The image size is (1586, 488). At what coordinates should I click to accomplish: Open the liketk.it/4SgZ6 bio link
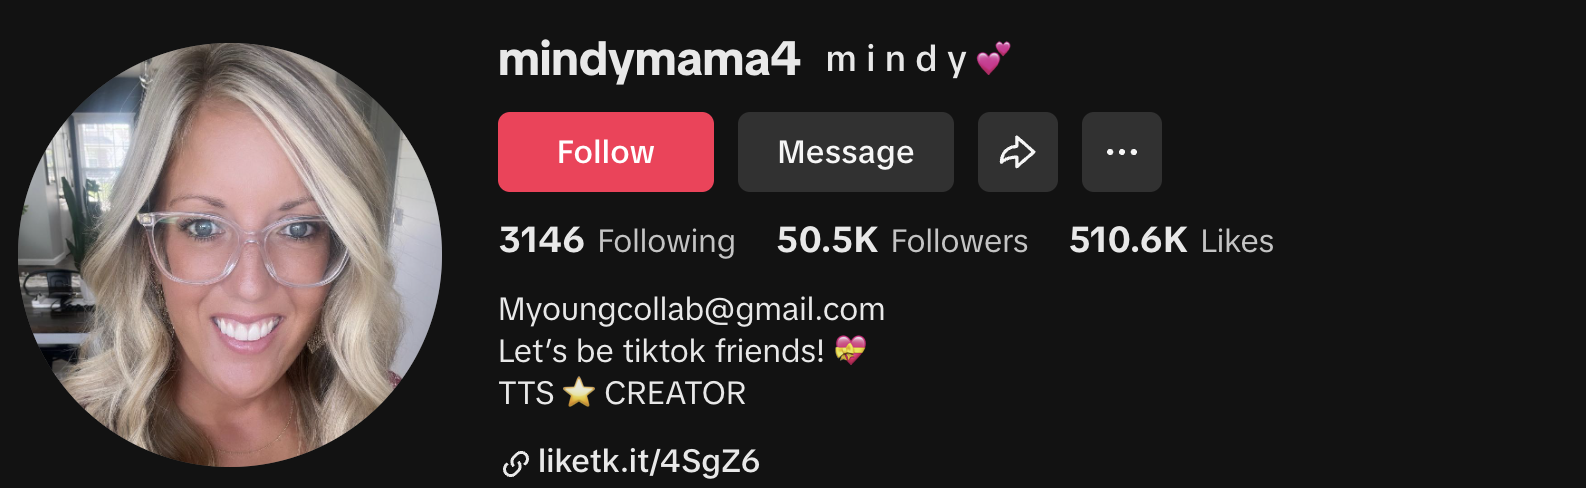coord(649,461)
